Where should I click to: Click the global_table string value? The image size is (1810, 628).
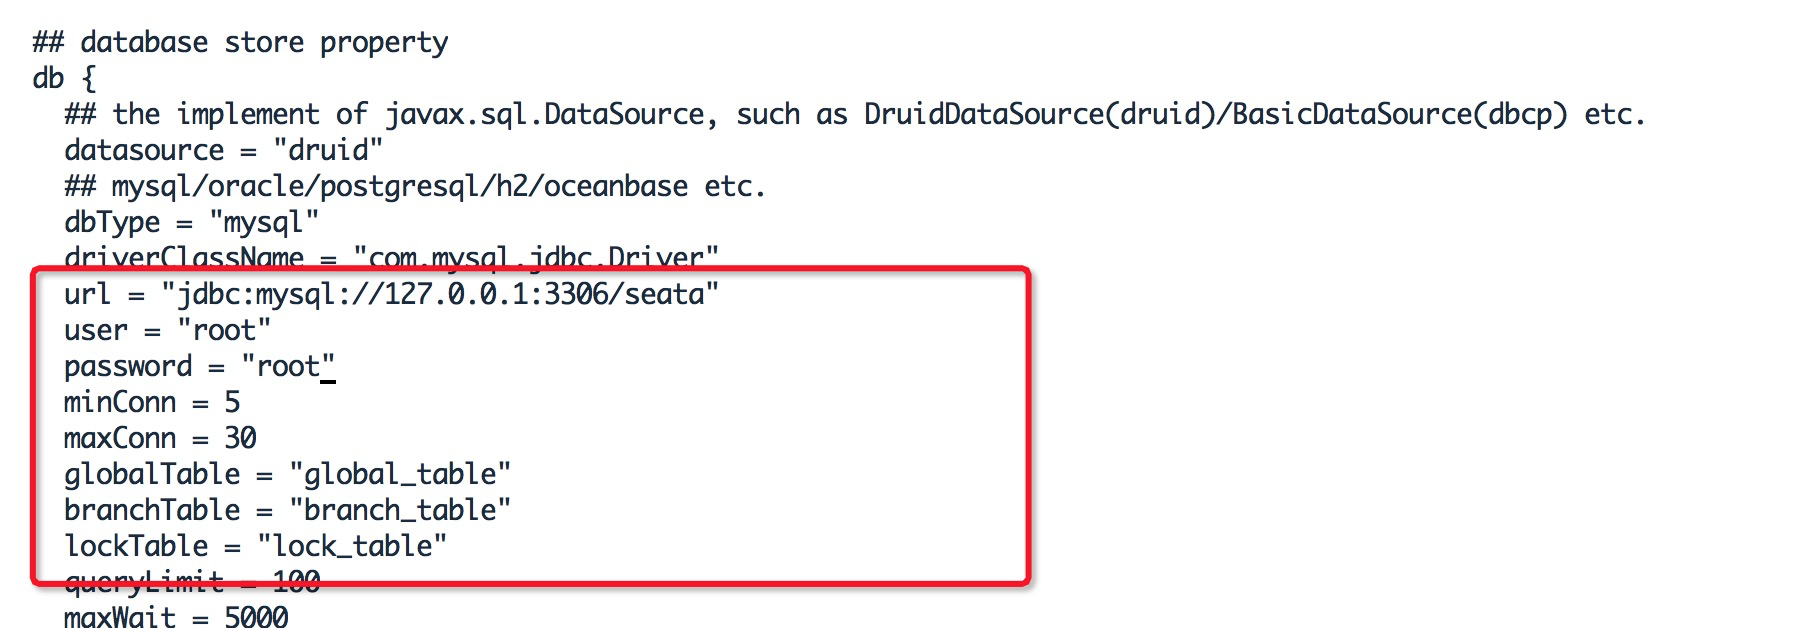(400, 474)
